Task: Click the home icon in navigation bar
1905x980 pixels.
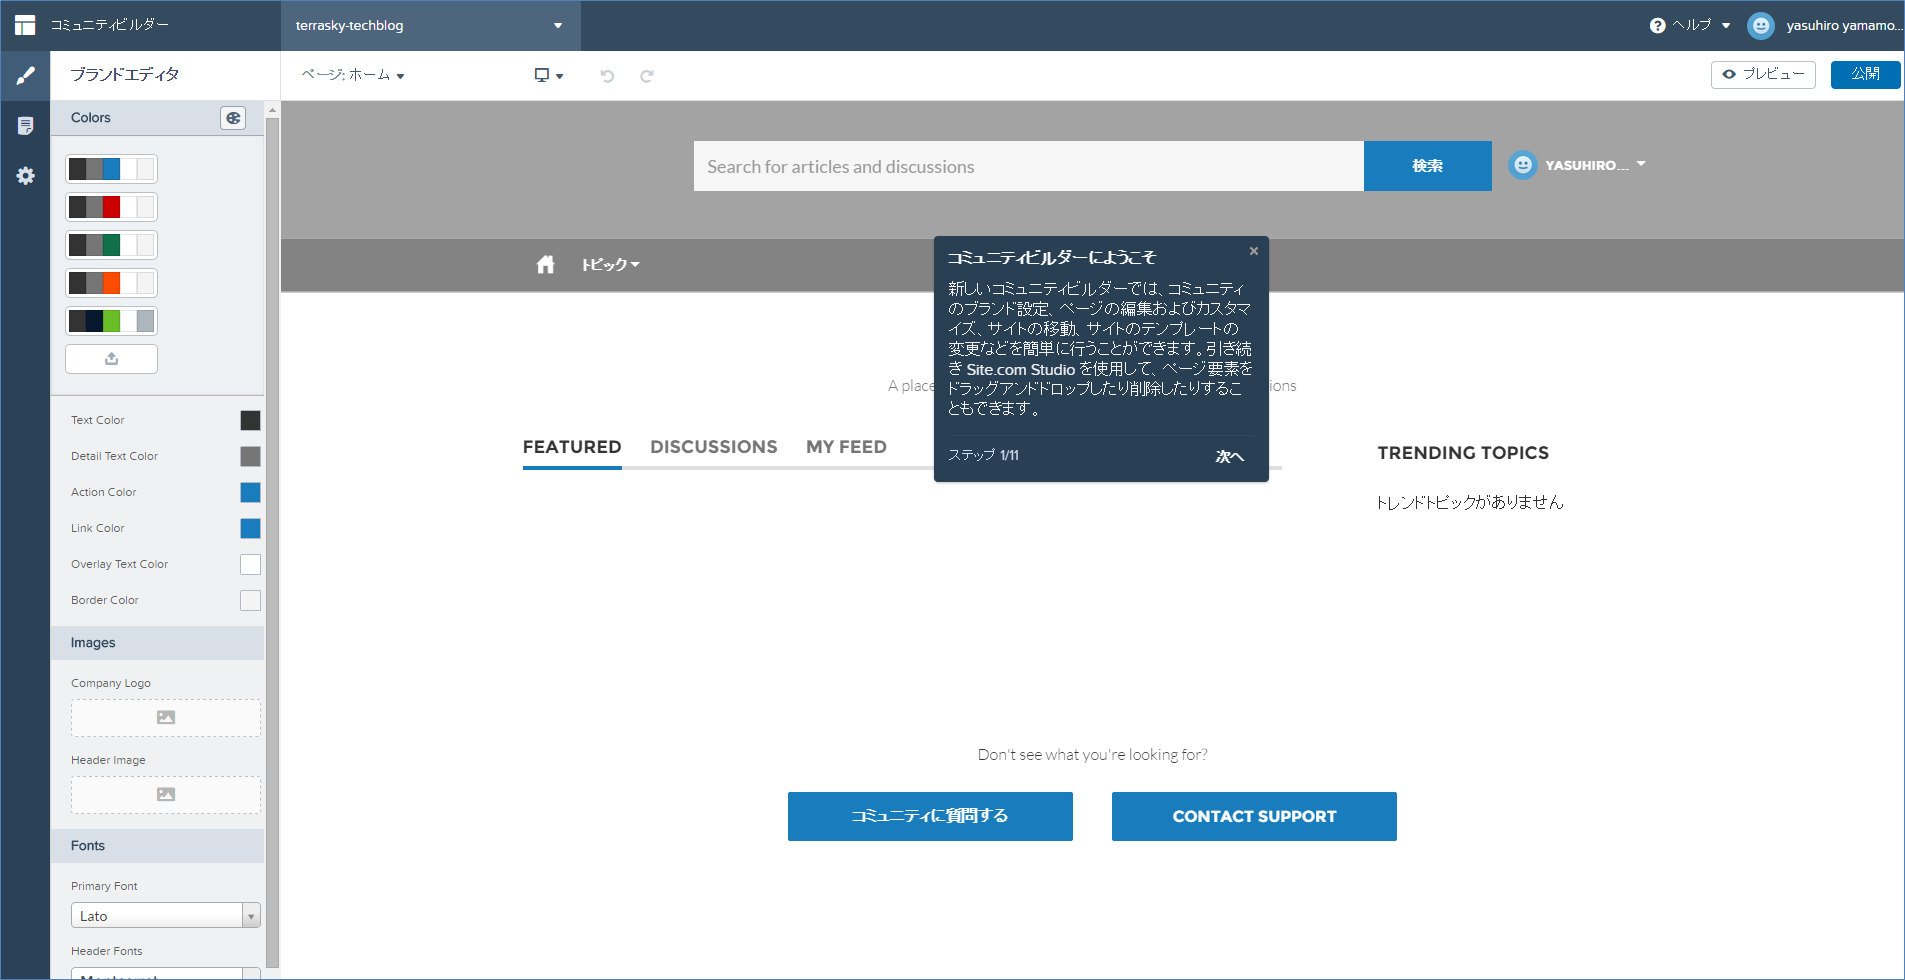Action: pos(545,265)
